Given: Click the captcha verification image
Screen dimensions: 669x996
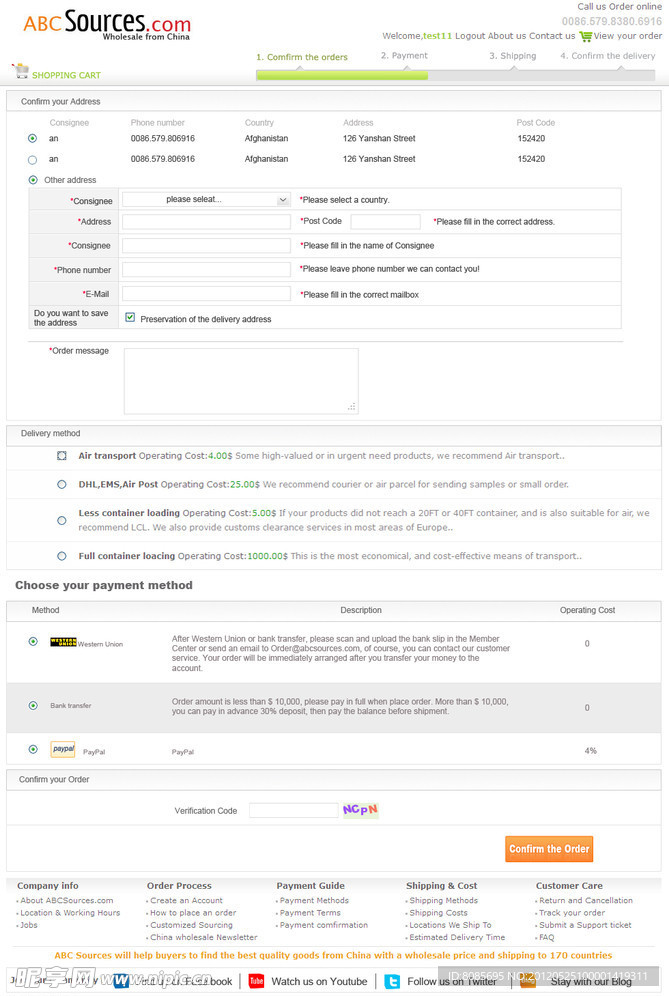Looking at the screenshot, I should pos(360,810).
